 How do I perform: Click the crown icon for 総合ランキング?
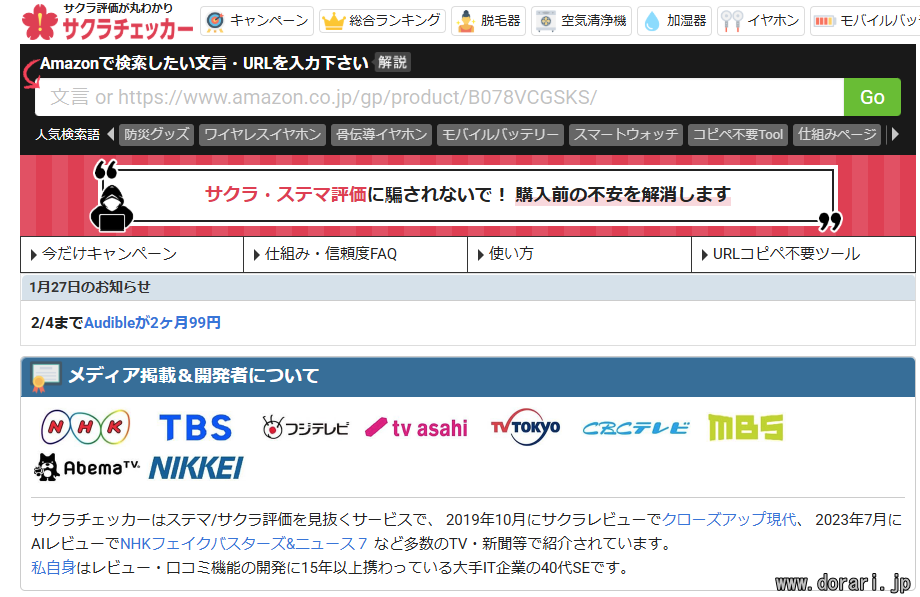[x=333, y=22]
